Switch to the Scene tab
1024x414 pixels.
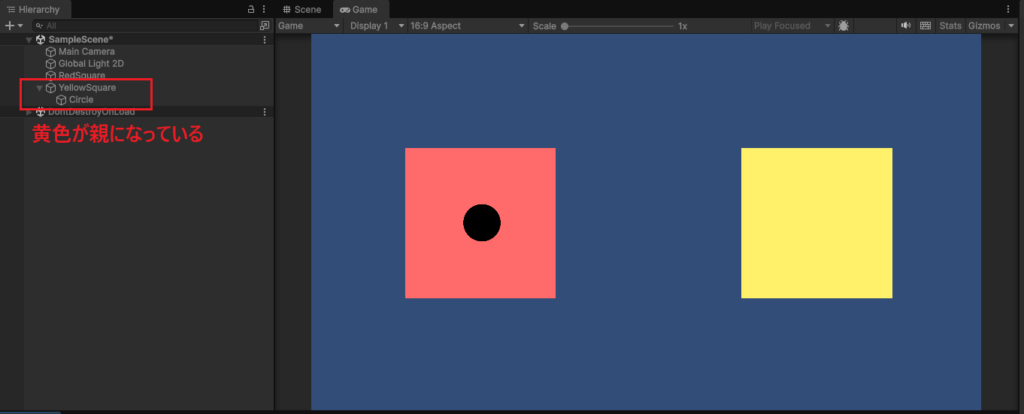(302, 9)
